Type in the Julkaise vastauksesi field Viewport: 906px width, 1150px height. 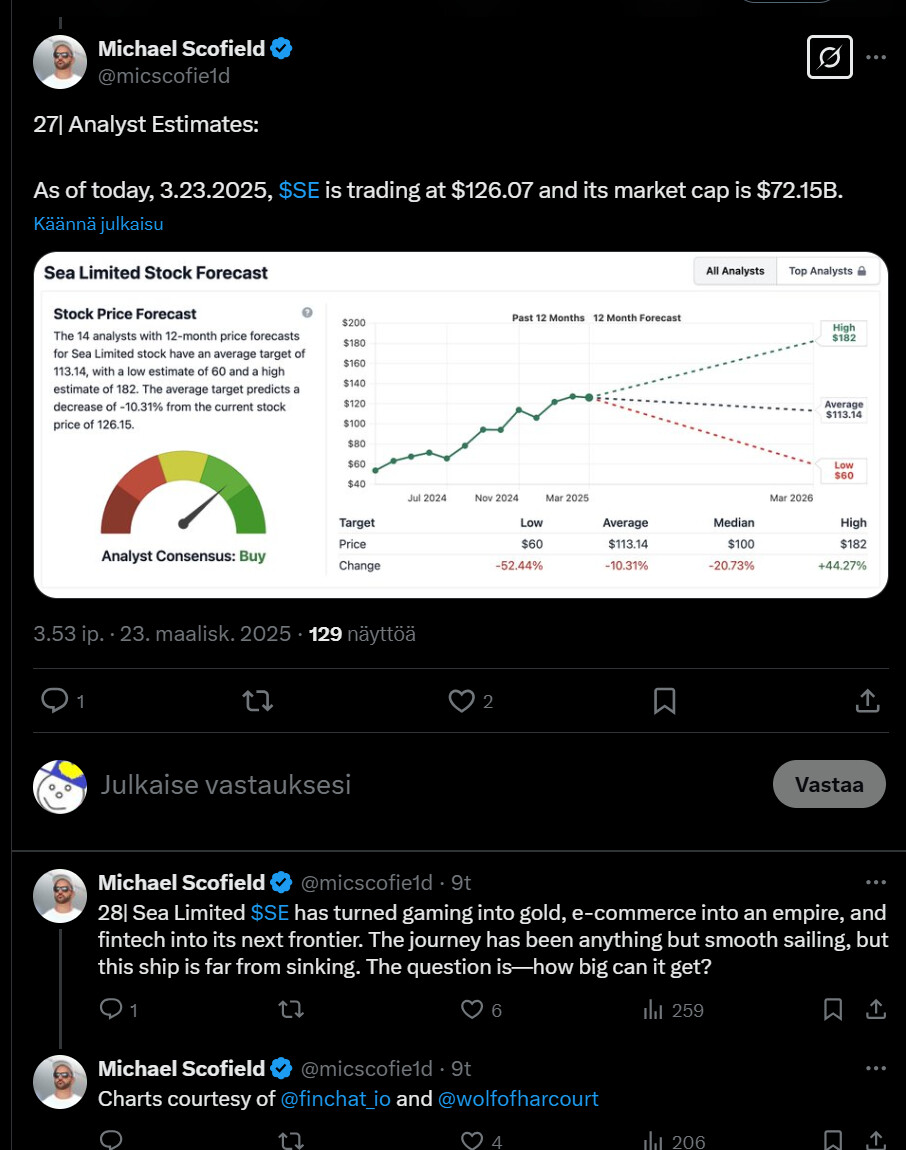(400, 784)
